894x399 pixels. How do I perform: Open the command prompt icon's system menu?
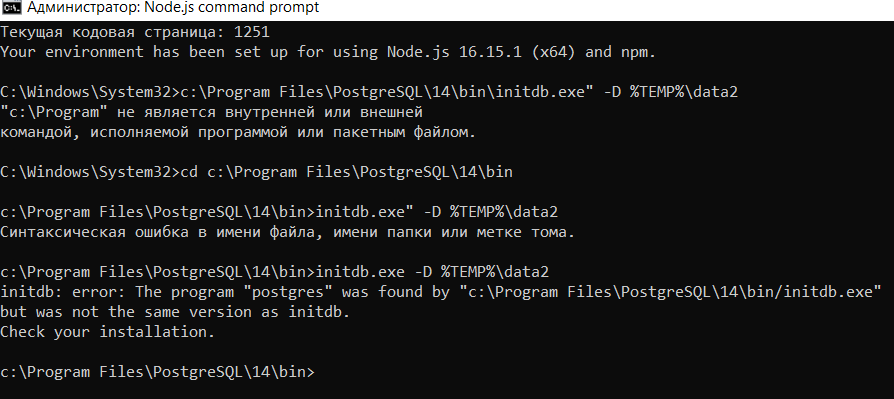10,8
